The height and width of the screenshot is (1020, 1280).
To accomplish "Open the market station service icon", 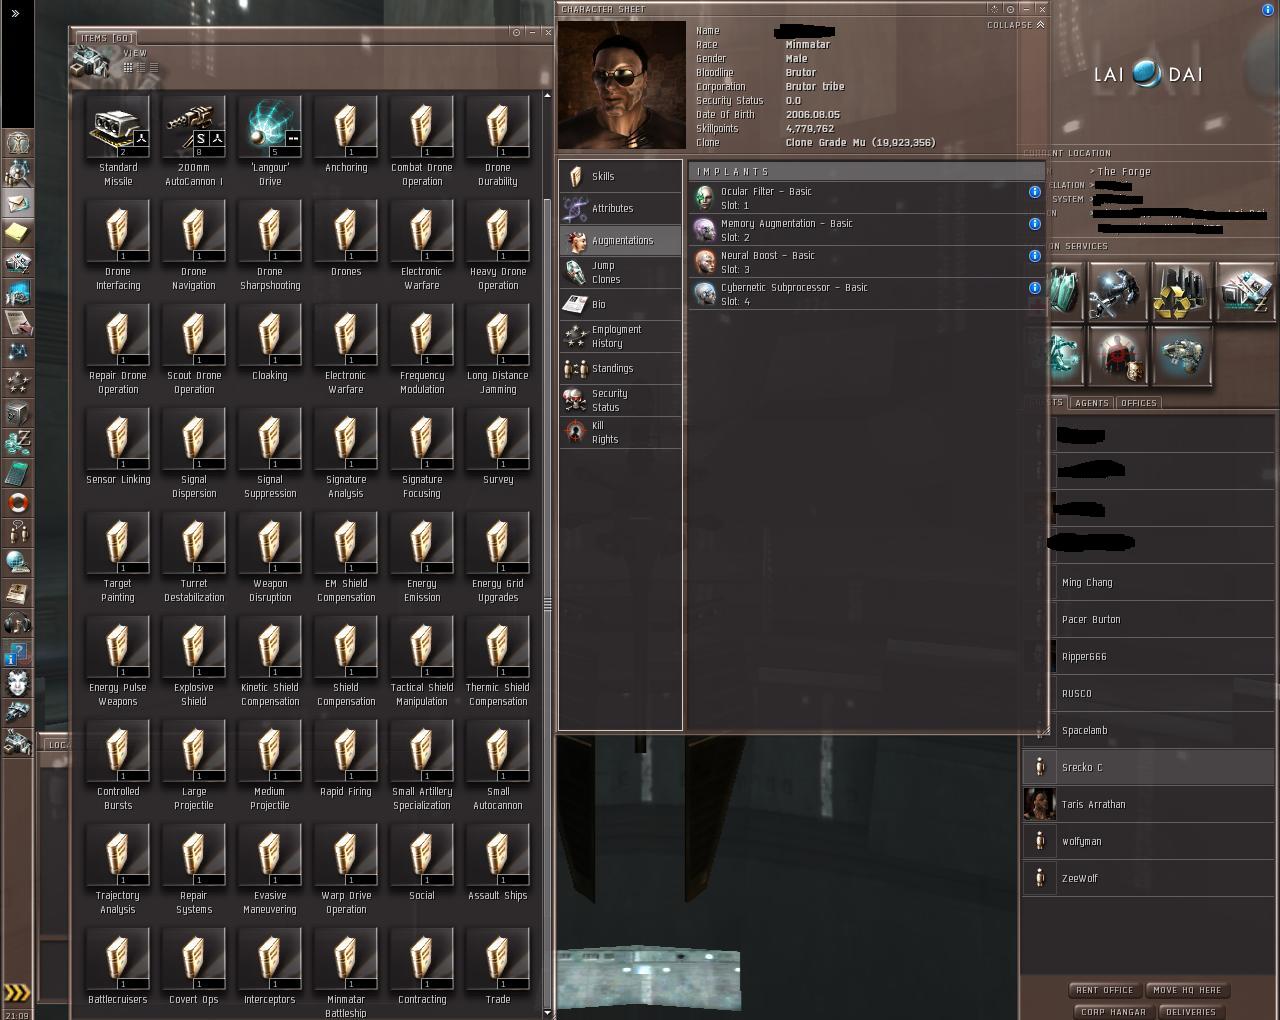I will (x=1245, y=291).
